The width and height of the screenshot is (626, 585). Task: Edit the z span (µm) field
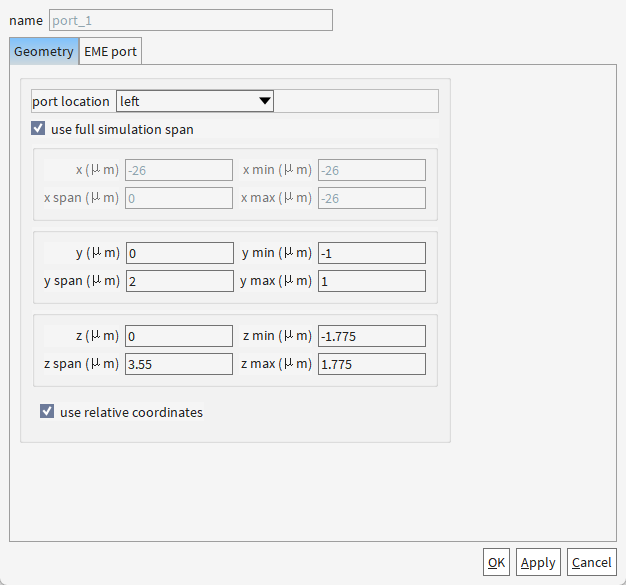click(179, 364)
